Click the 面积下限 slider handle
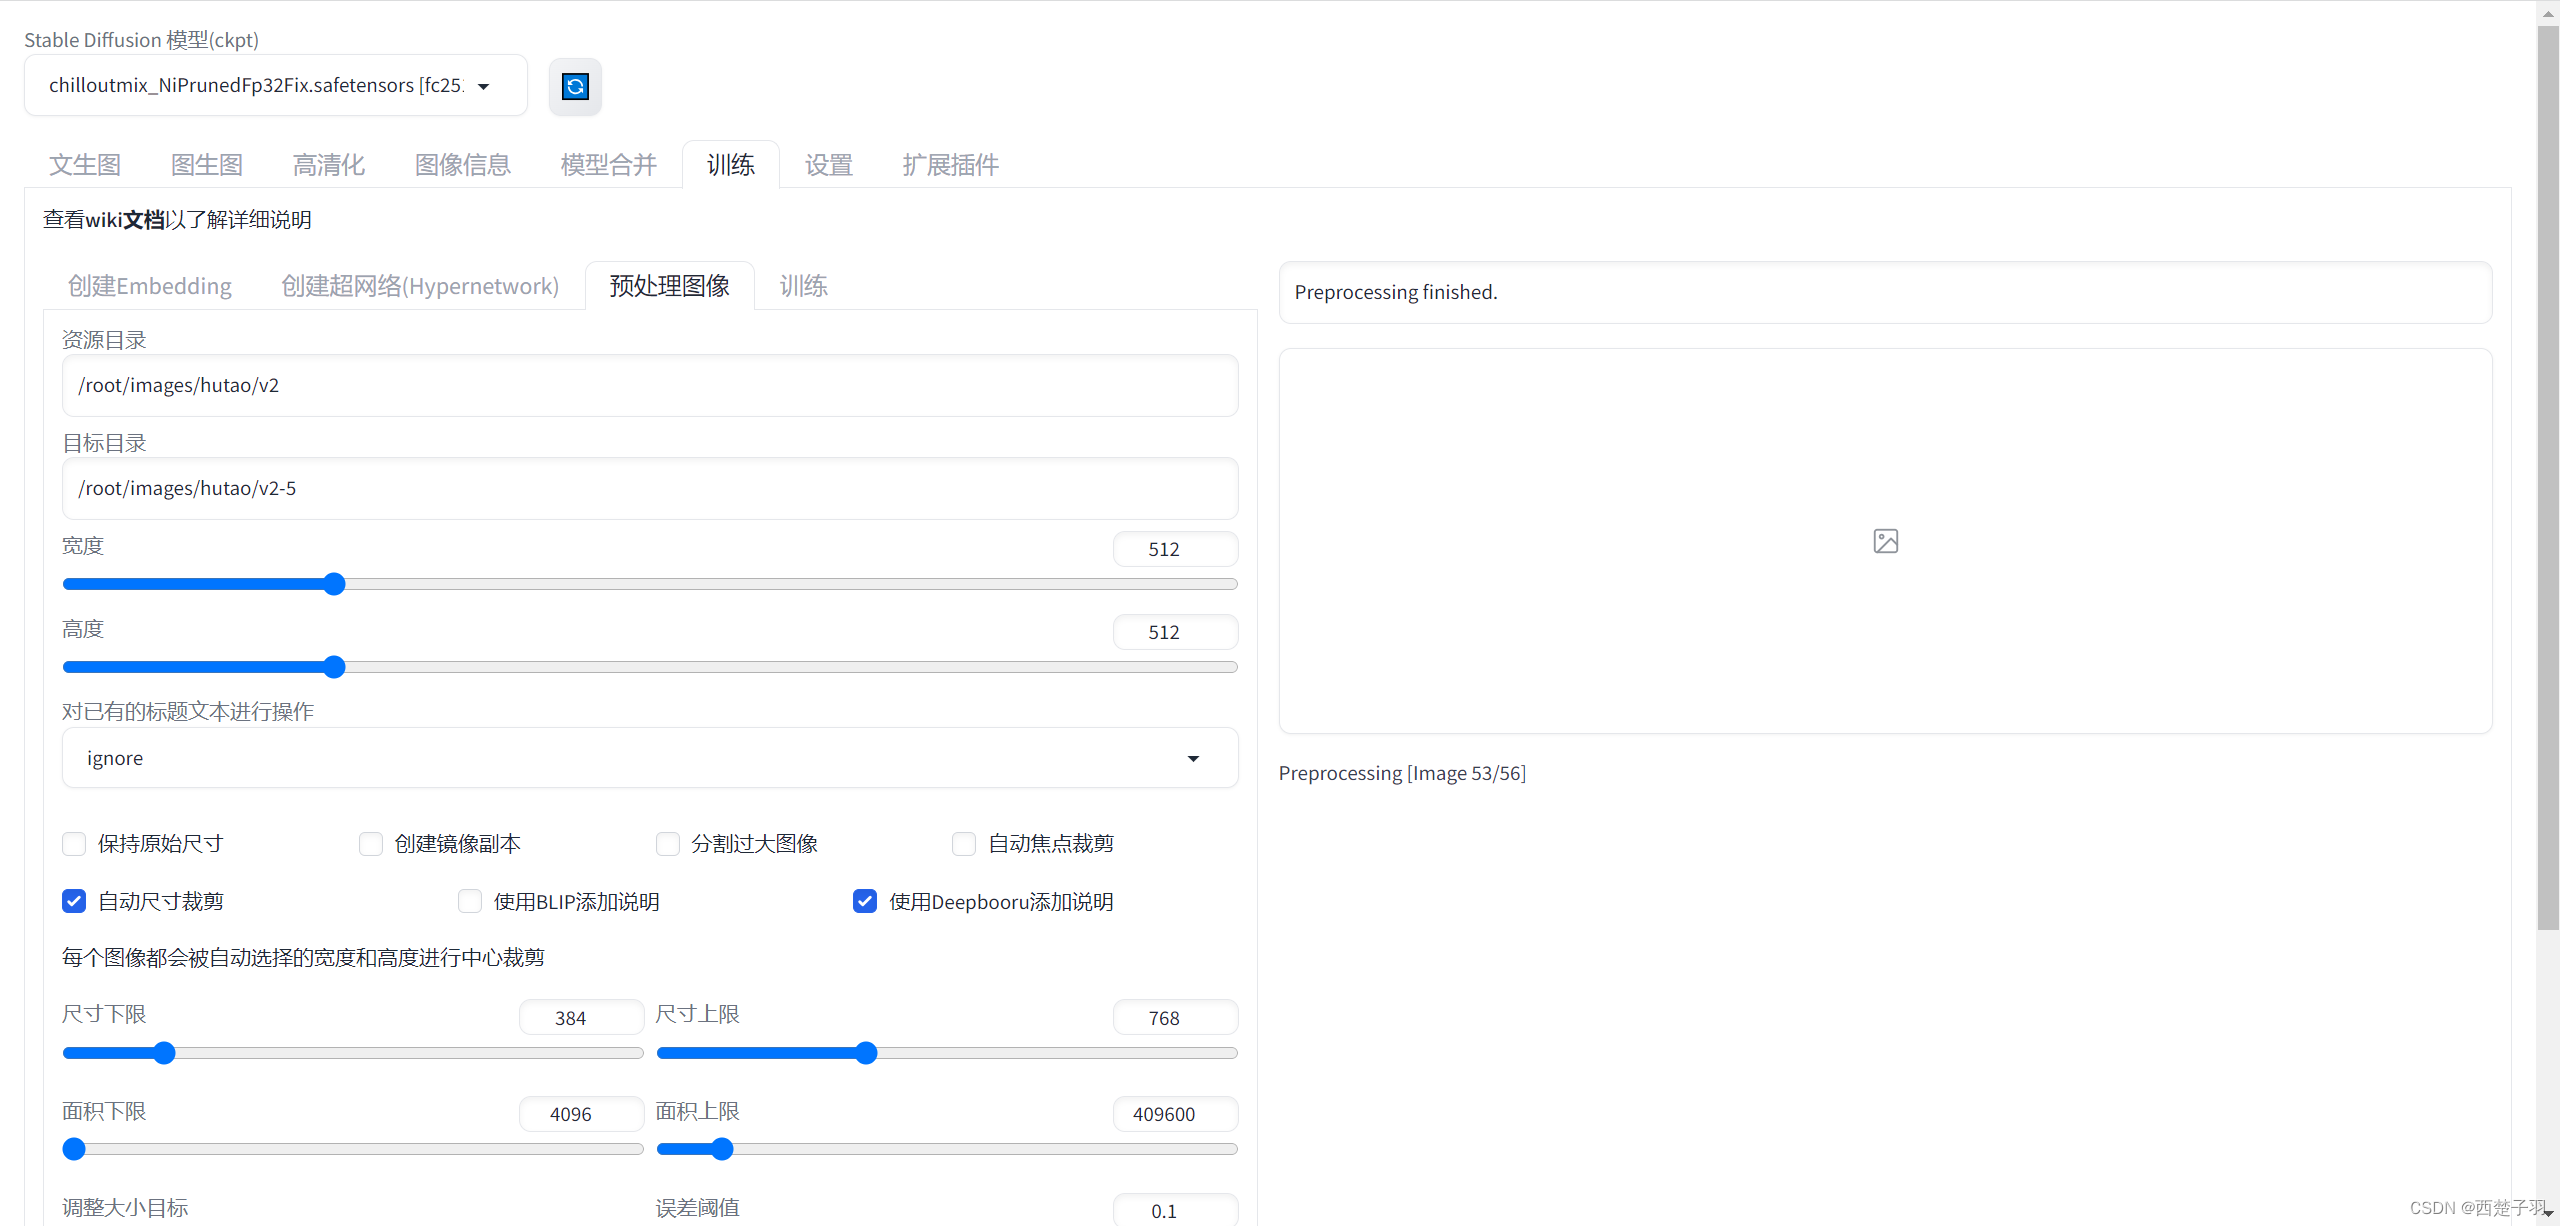 tap(74, 1149)
